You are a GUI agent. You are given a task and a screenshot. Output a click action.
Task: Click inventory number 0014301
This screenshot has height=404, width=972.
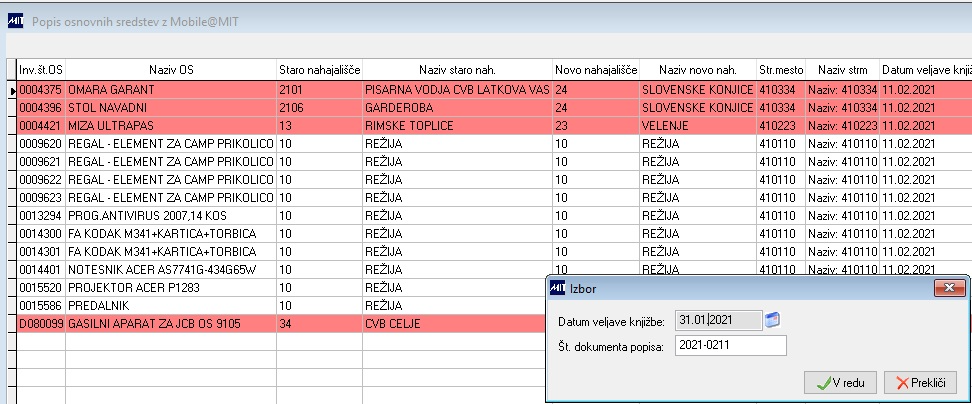coord(41,252)
